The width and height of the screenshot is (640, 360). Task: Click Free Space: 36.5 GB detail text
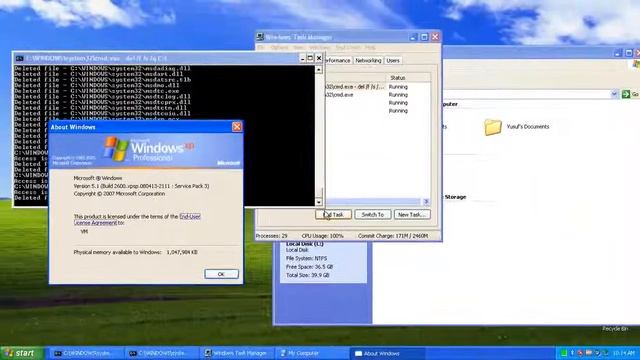(309, 267)
